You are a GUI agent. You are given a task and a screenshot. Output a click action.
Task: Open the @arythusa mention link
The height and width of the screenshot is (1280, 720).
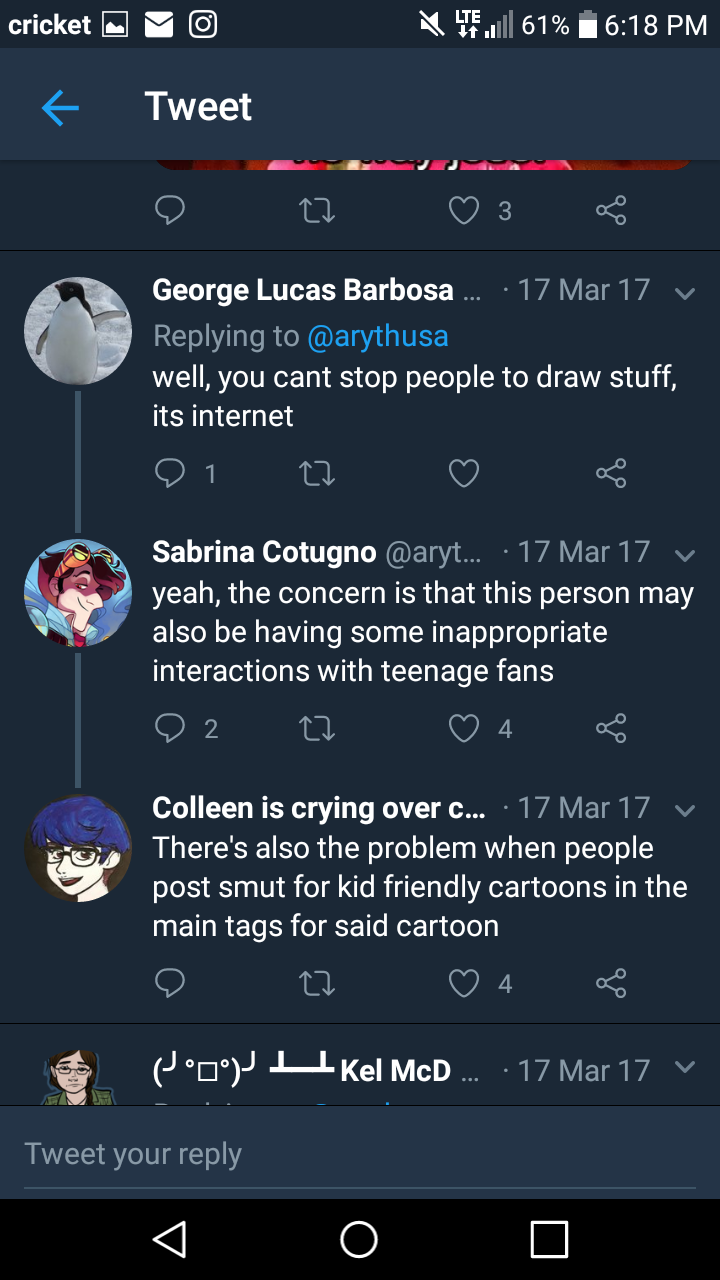(x=378, y=336)
